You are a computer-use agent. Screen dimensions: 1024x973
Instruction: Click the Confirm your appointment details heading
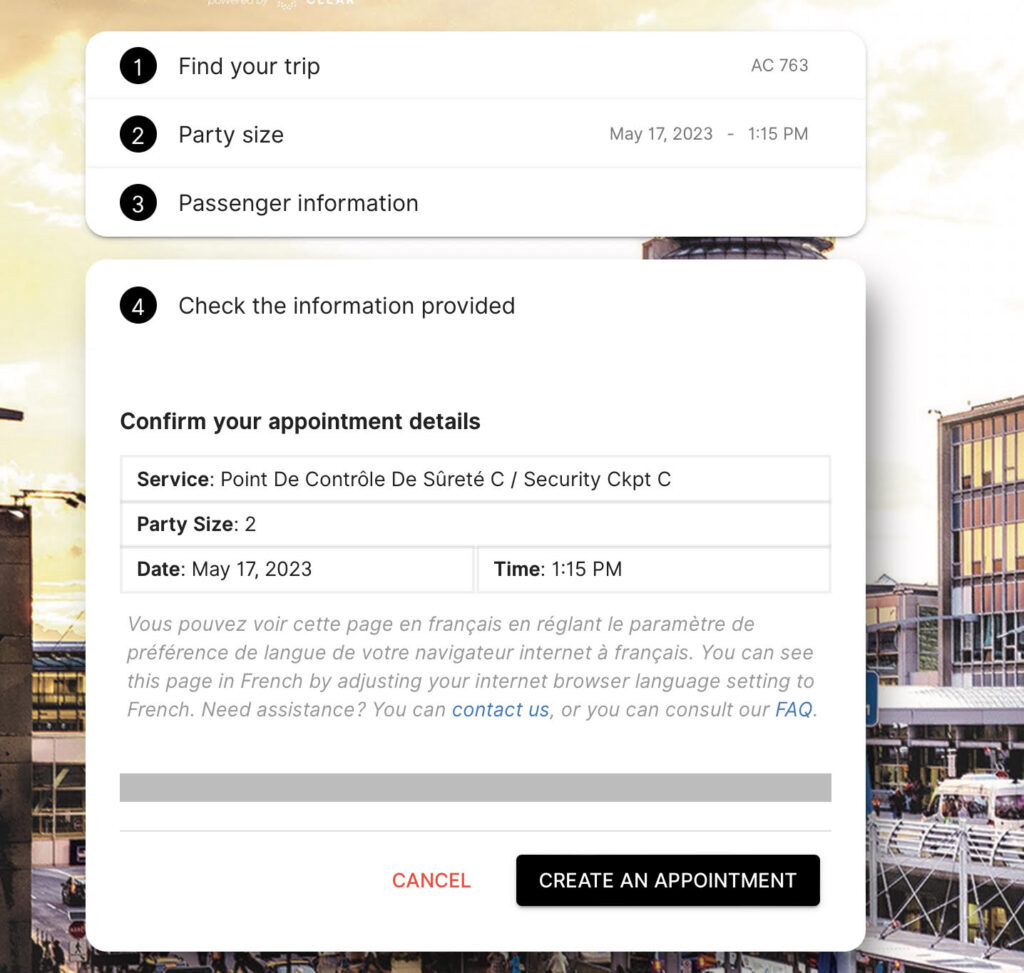coord(300,421)
